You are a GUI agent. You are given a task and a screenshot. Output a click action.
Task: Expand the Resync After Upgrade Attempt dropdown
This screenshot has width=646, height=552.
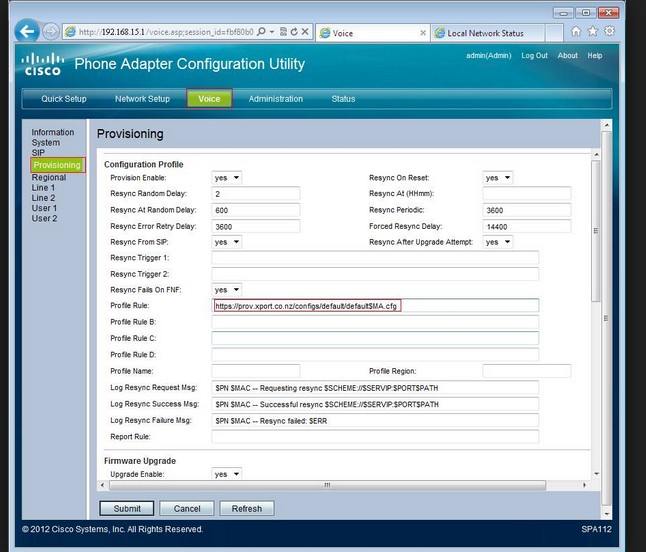point(498,242)
